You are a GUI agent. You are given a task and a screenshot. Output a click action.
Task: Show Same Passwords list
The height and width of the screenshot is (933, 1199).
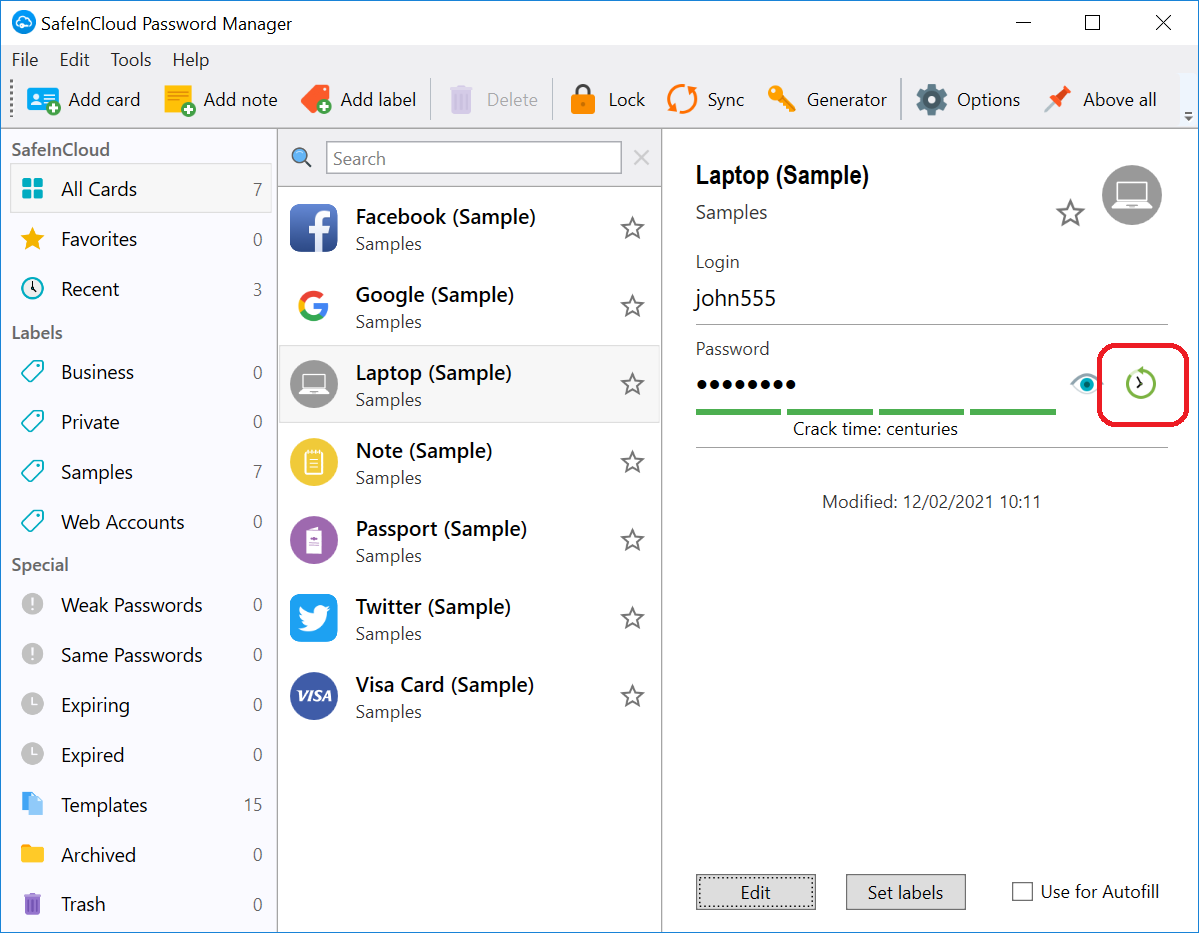tap(141, 655)
